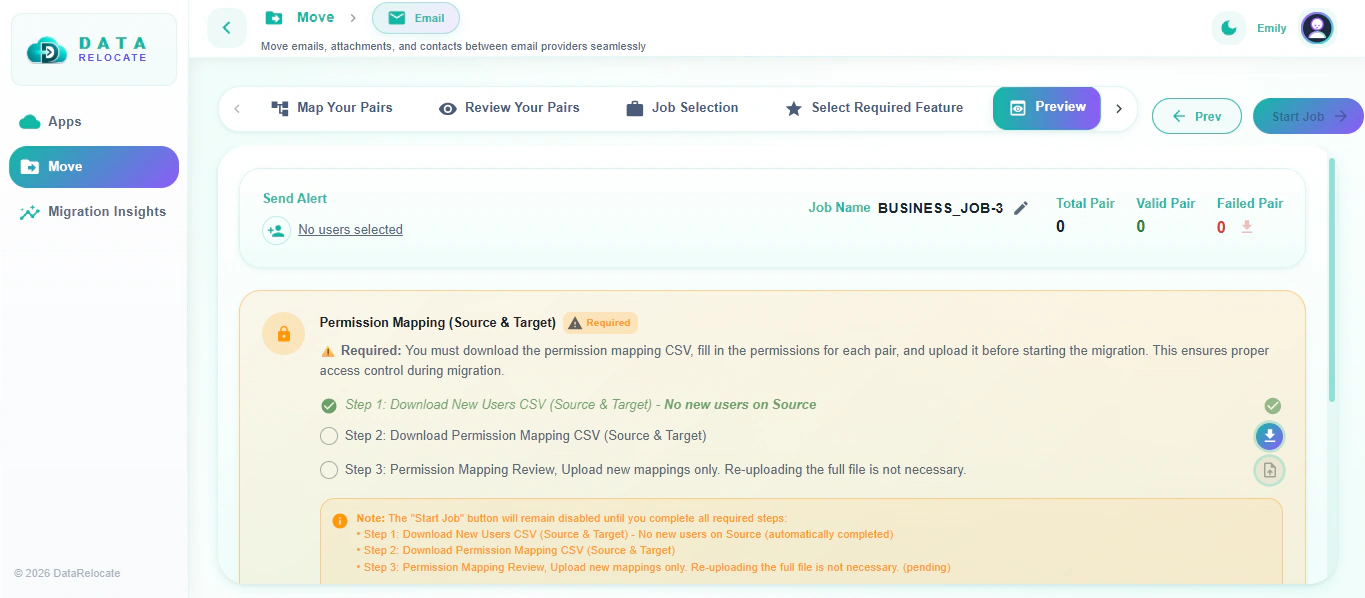Edit job name with pencil icon
The width and height of the screenshot is (1365, 598).
click(1021, 208)
